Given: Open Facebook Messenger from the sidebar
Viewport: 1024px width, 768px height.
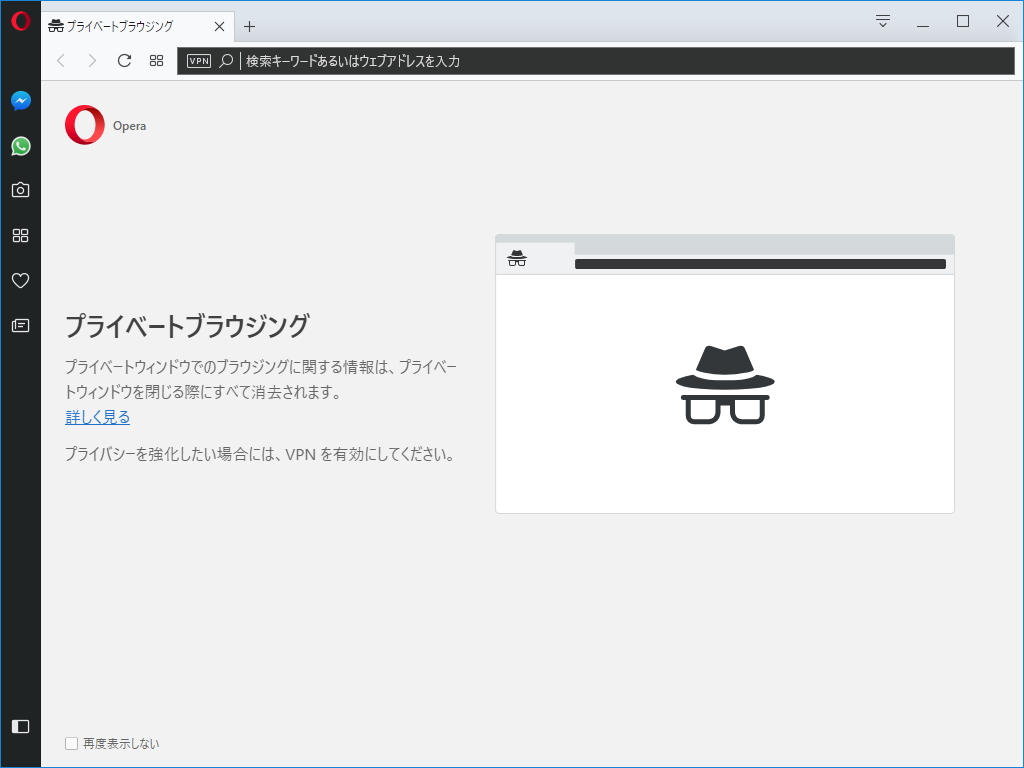Looking at the screenshot, I should coord(20,99).
